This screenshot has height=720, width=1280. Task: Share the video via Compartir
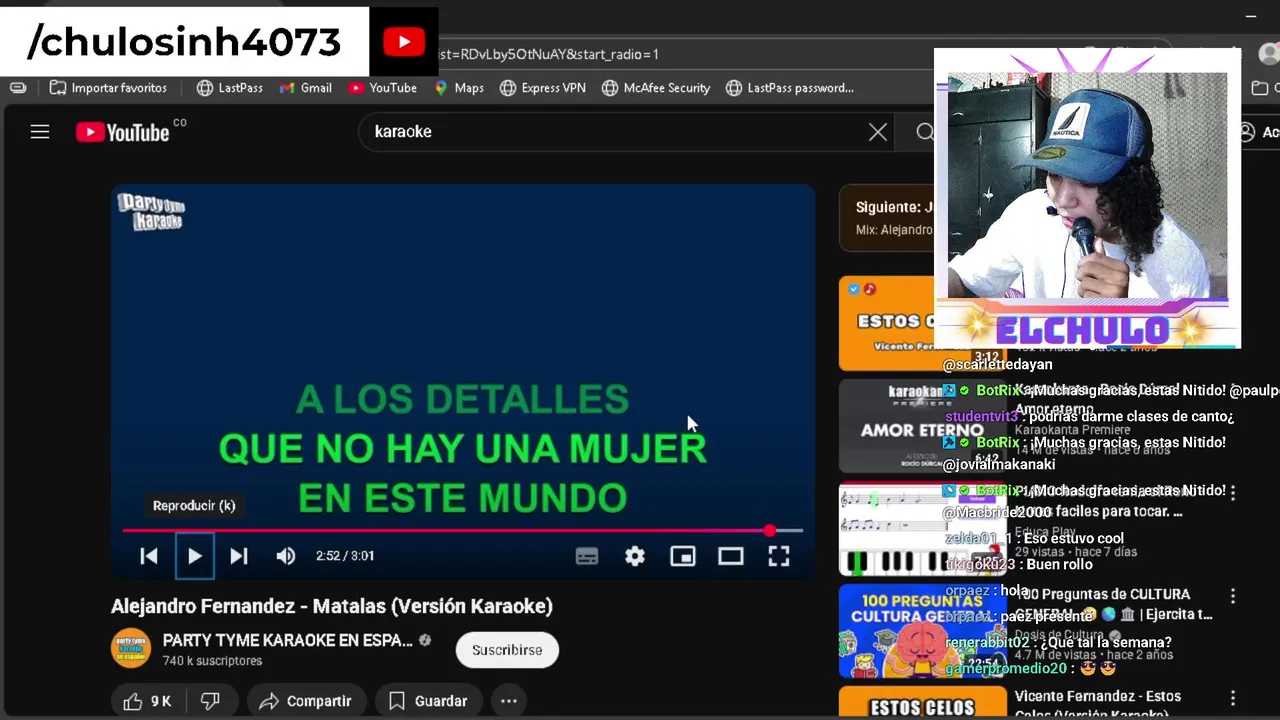pyautogui.click(x=305, y=701)
